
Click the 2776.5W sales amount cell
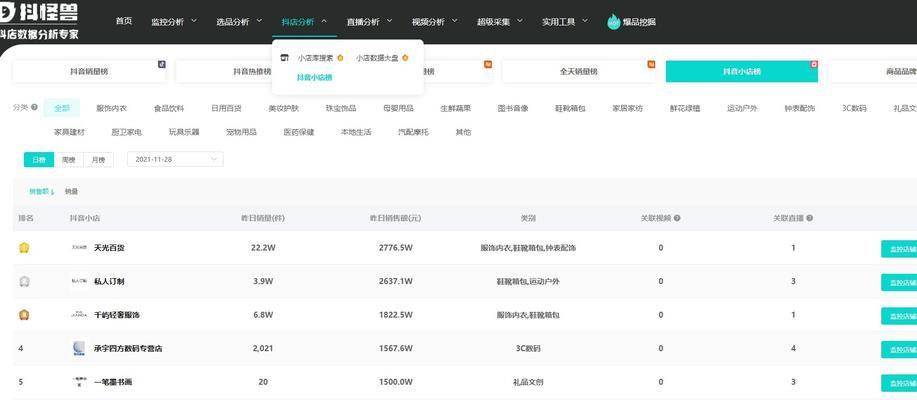(395, 248)
